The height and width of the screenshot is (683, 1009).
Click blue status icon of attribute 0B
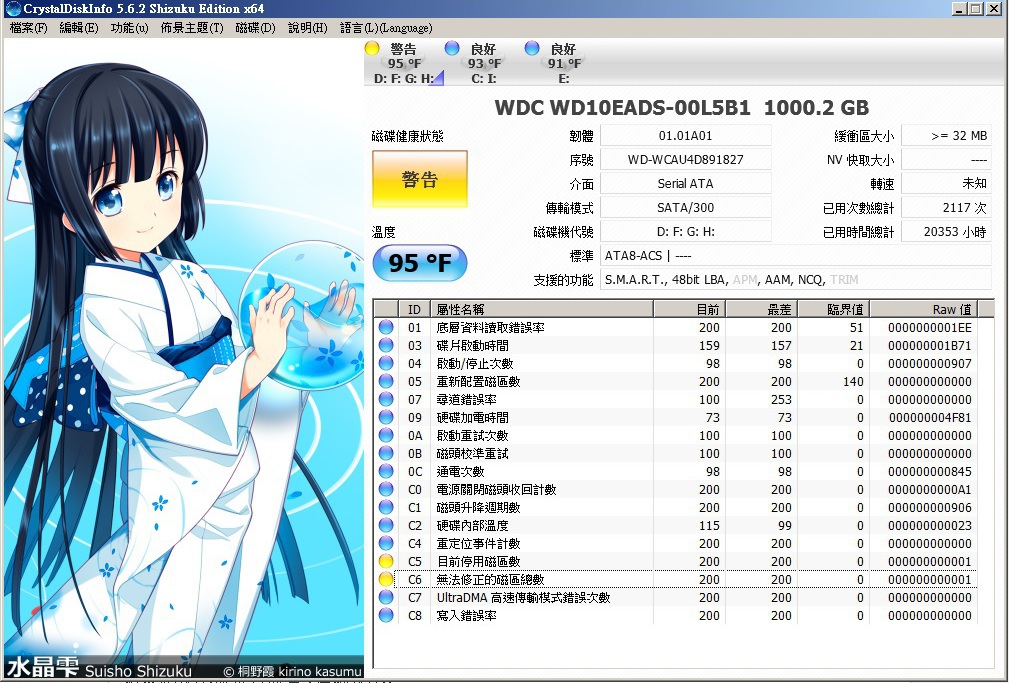point(386,453)
